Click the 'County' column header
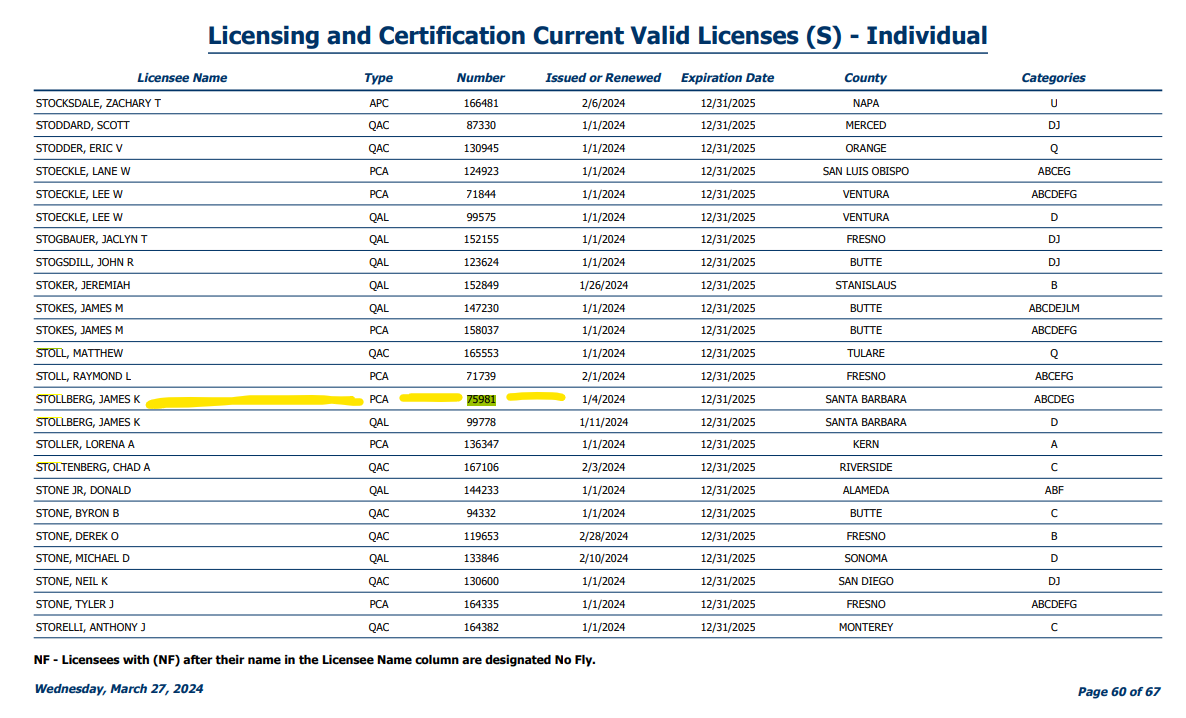Screen dimensions: 1186x718 (x=865, y=78)
